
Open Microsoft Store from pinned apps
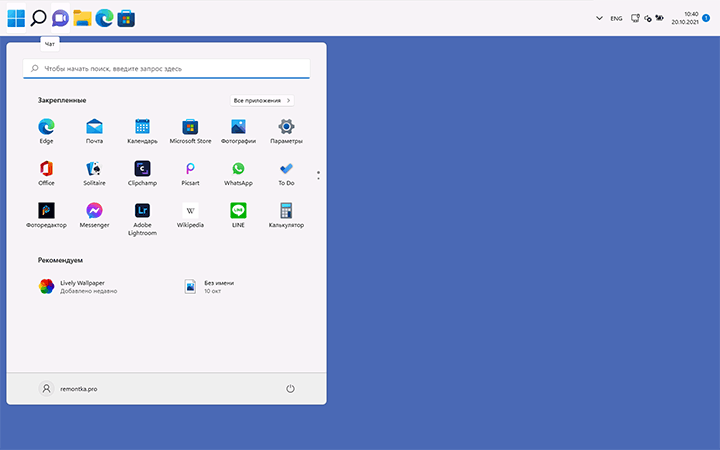[190, 131]
